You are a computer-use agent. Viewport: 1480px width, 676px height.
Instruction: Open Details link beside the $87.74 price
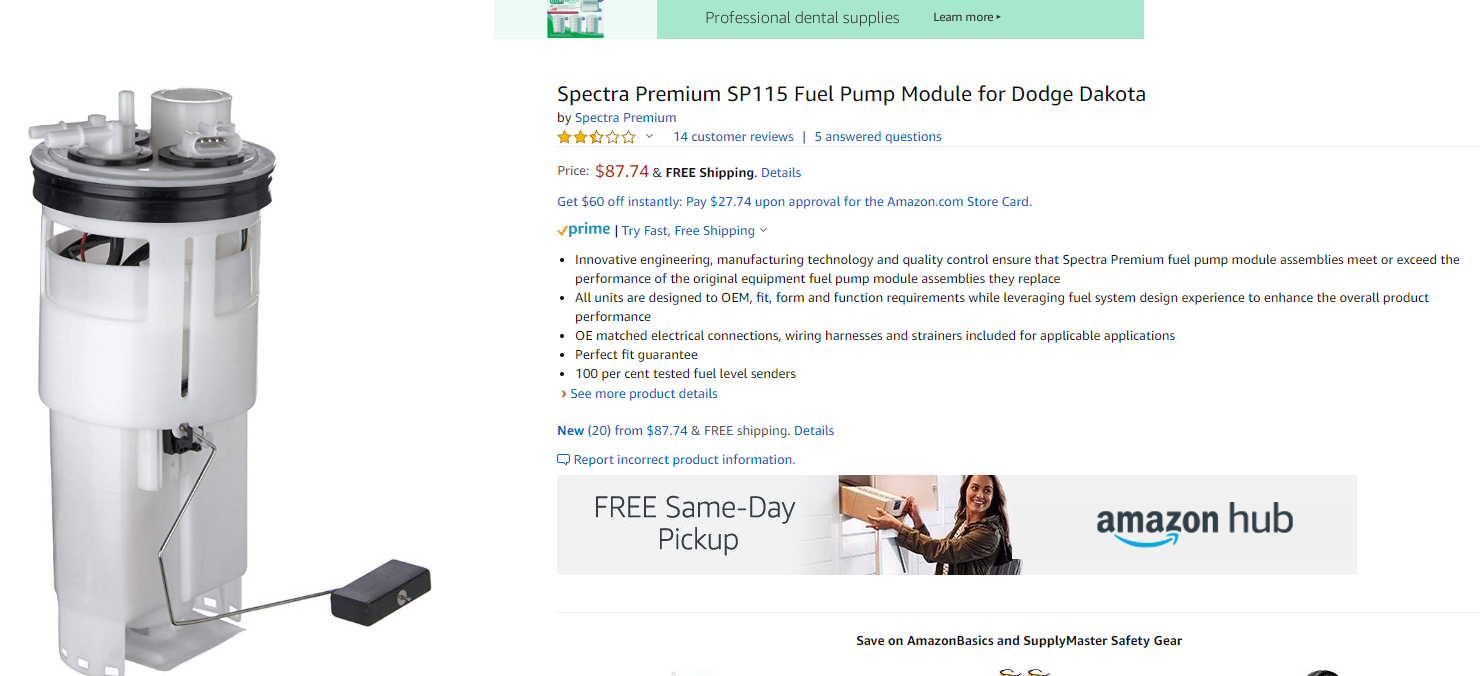pos(780,173)
